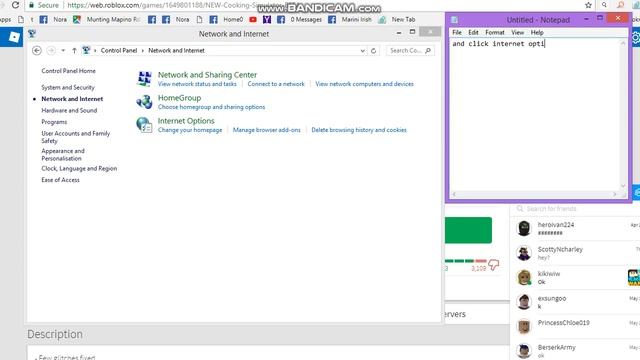Image resolution: width=640 pixels, height=360 pixels.
Task: Open the Yahoo bookmark icon
Action: point(267,20)
